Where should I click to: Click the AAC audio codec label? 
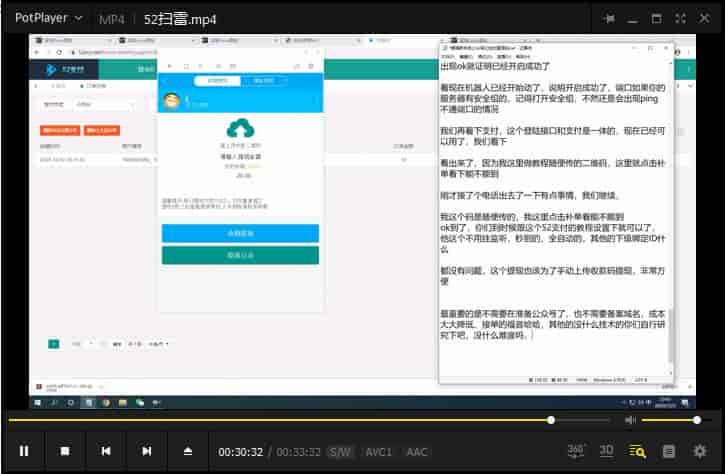click(417, 452)
